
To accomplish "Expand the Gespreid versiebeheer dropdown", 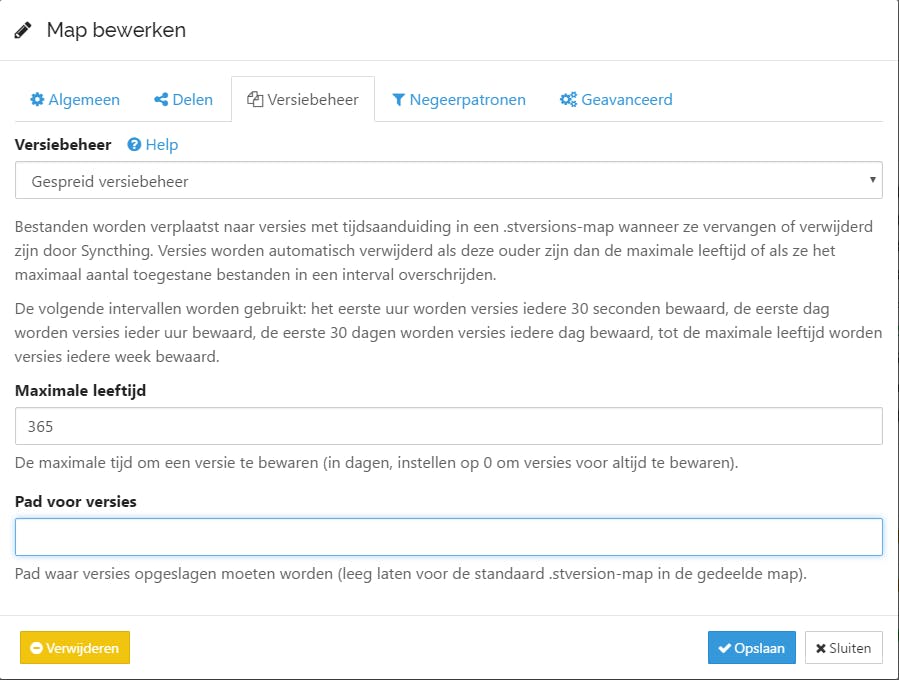I will 448,181.
